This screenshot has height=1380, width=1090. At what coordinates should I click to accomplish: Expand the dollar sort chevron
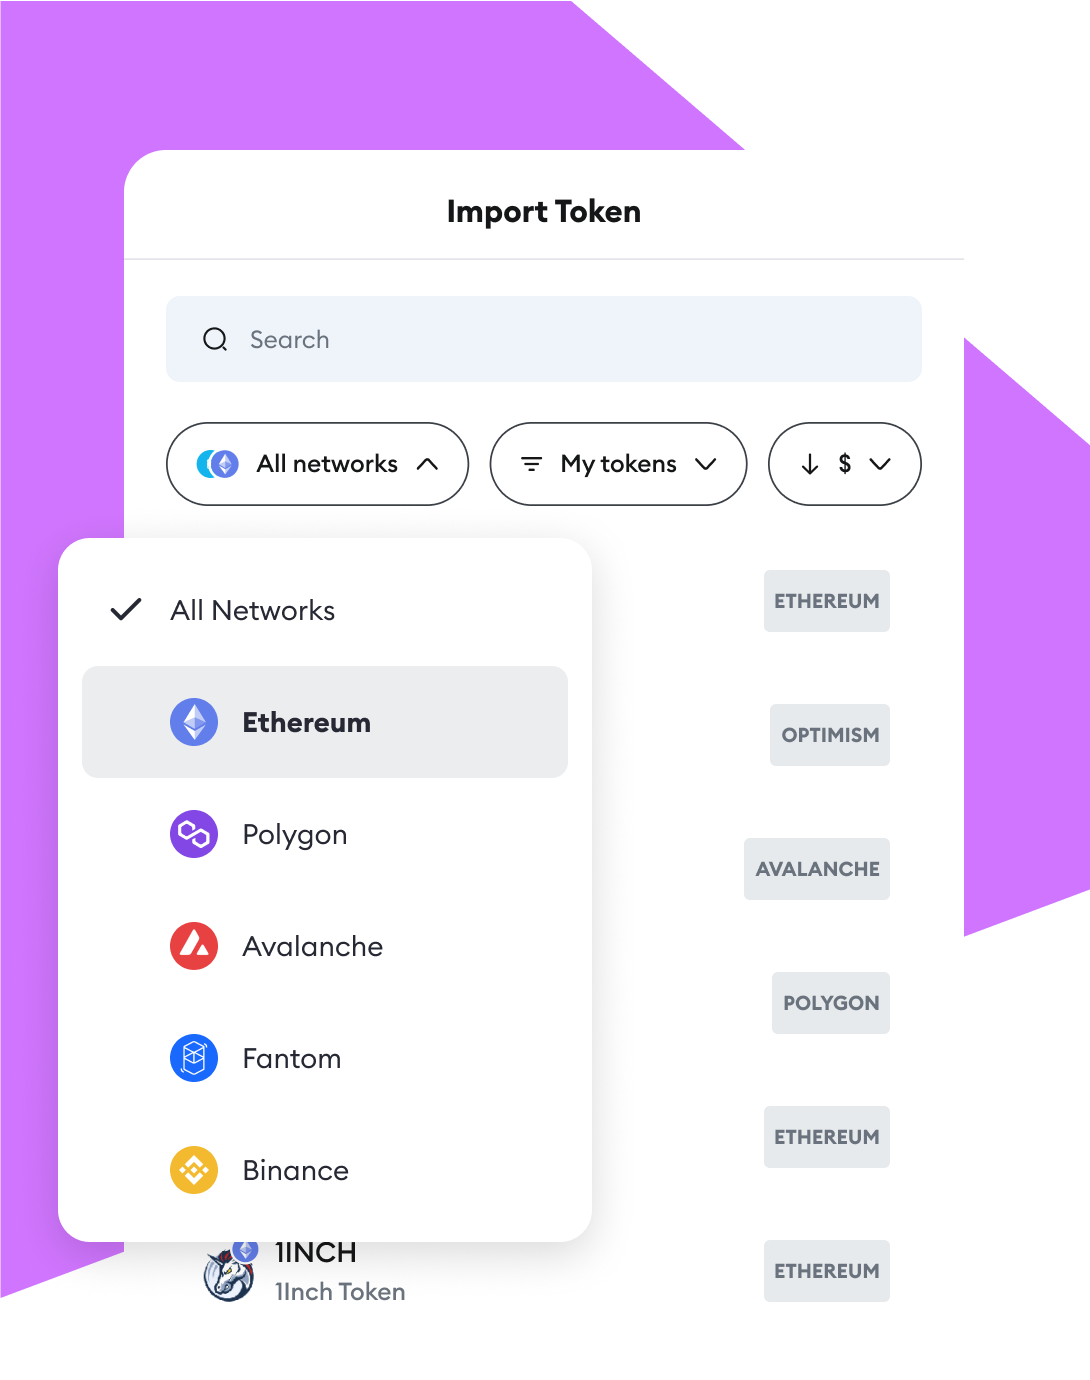880,464
